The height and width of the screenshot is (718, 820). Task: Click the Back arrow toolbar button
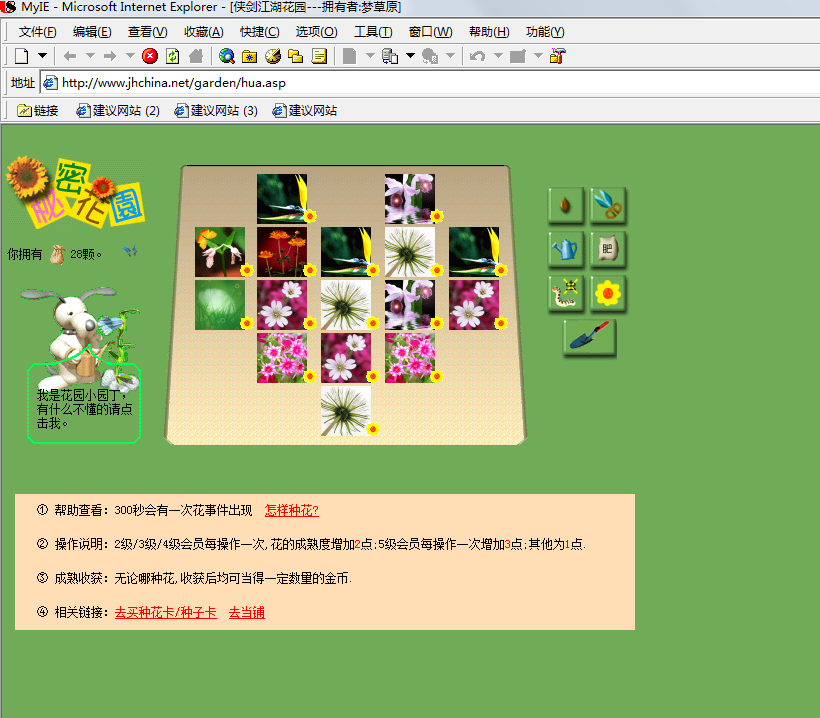point(70,56)
